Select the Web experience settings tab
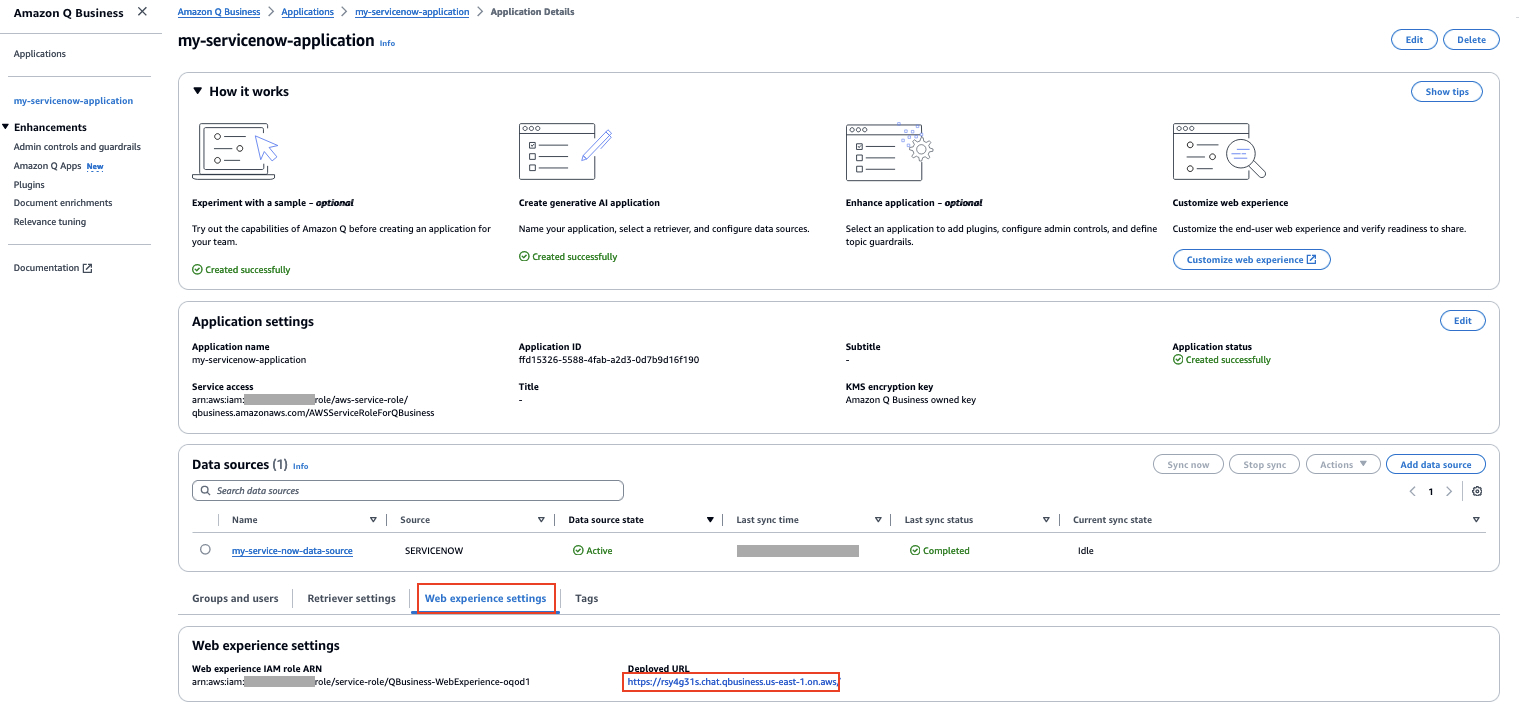This screenshot has height=708, width=1519. pos(485,598)
